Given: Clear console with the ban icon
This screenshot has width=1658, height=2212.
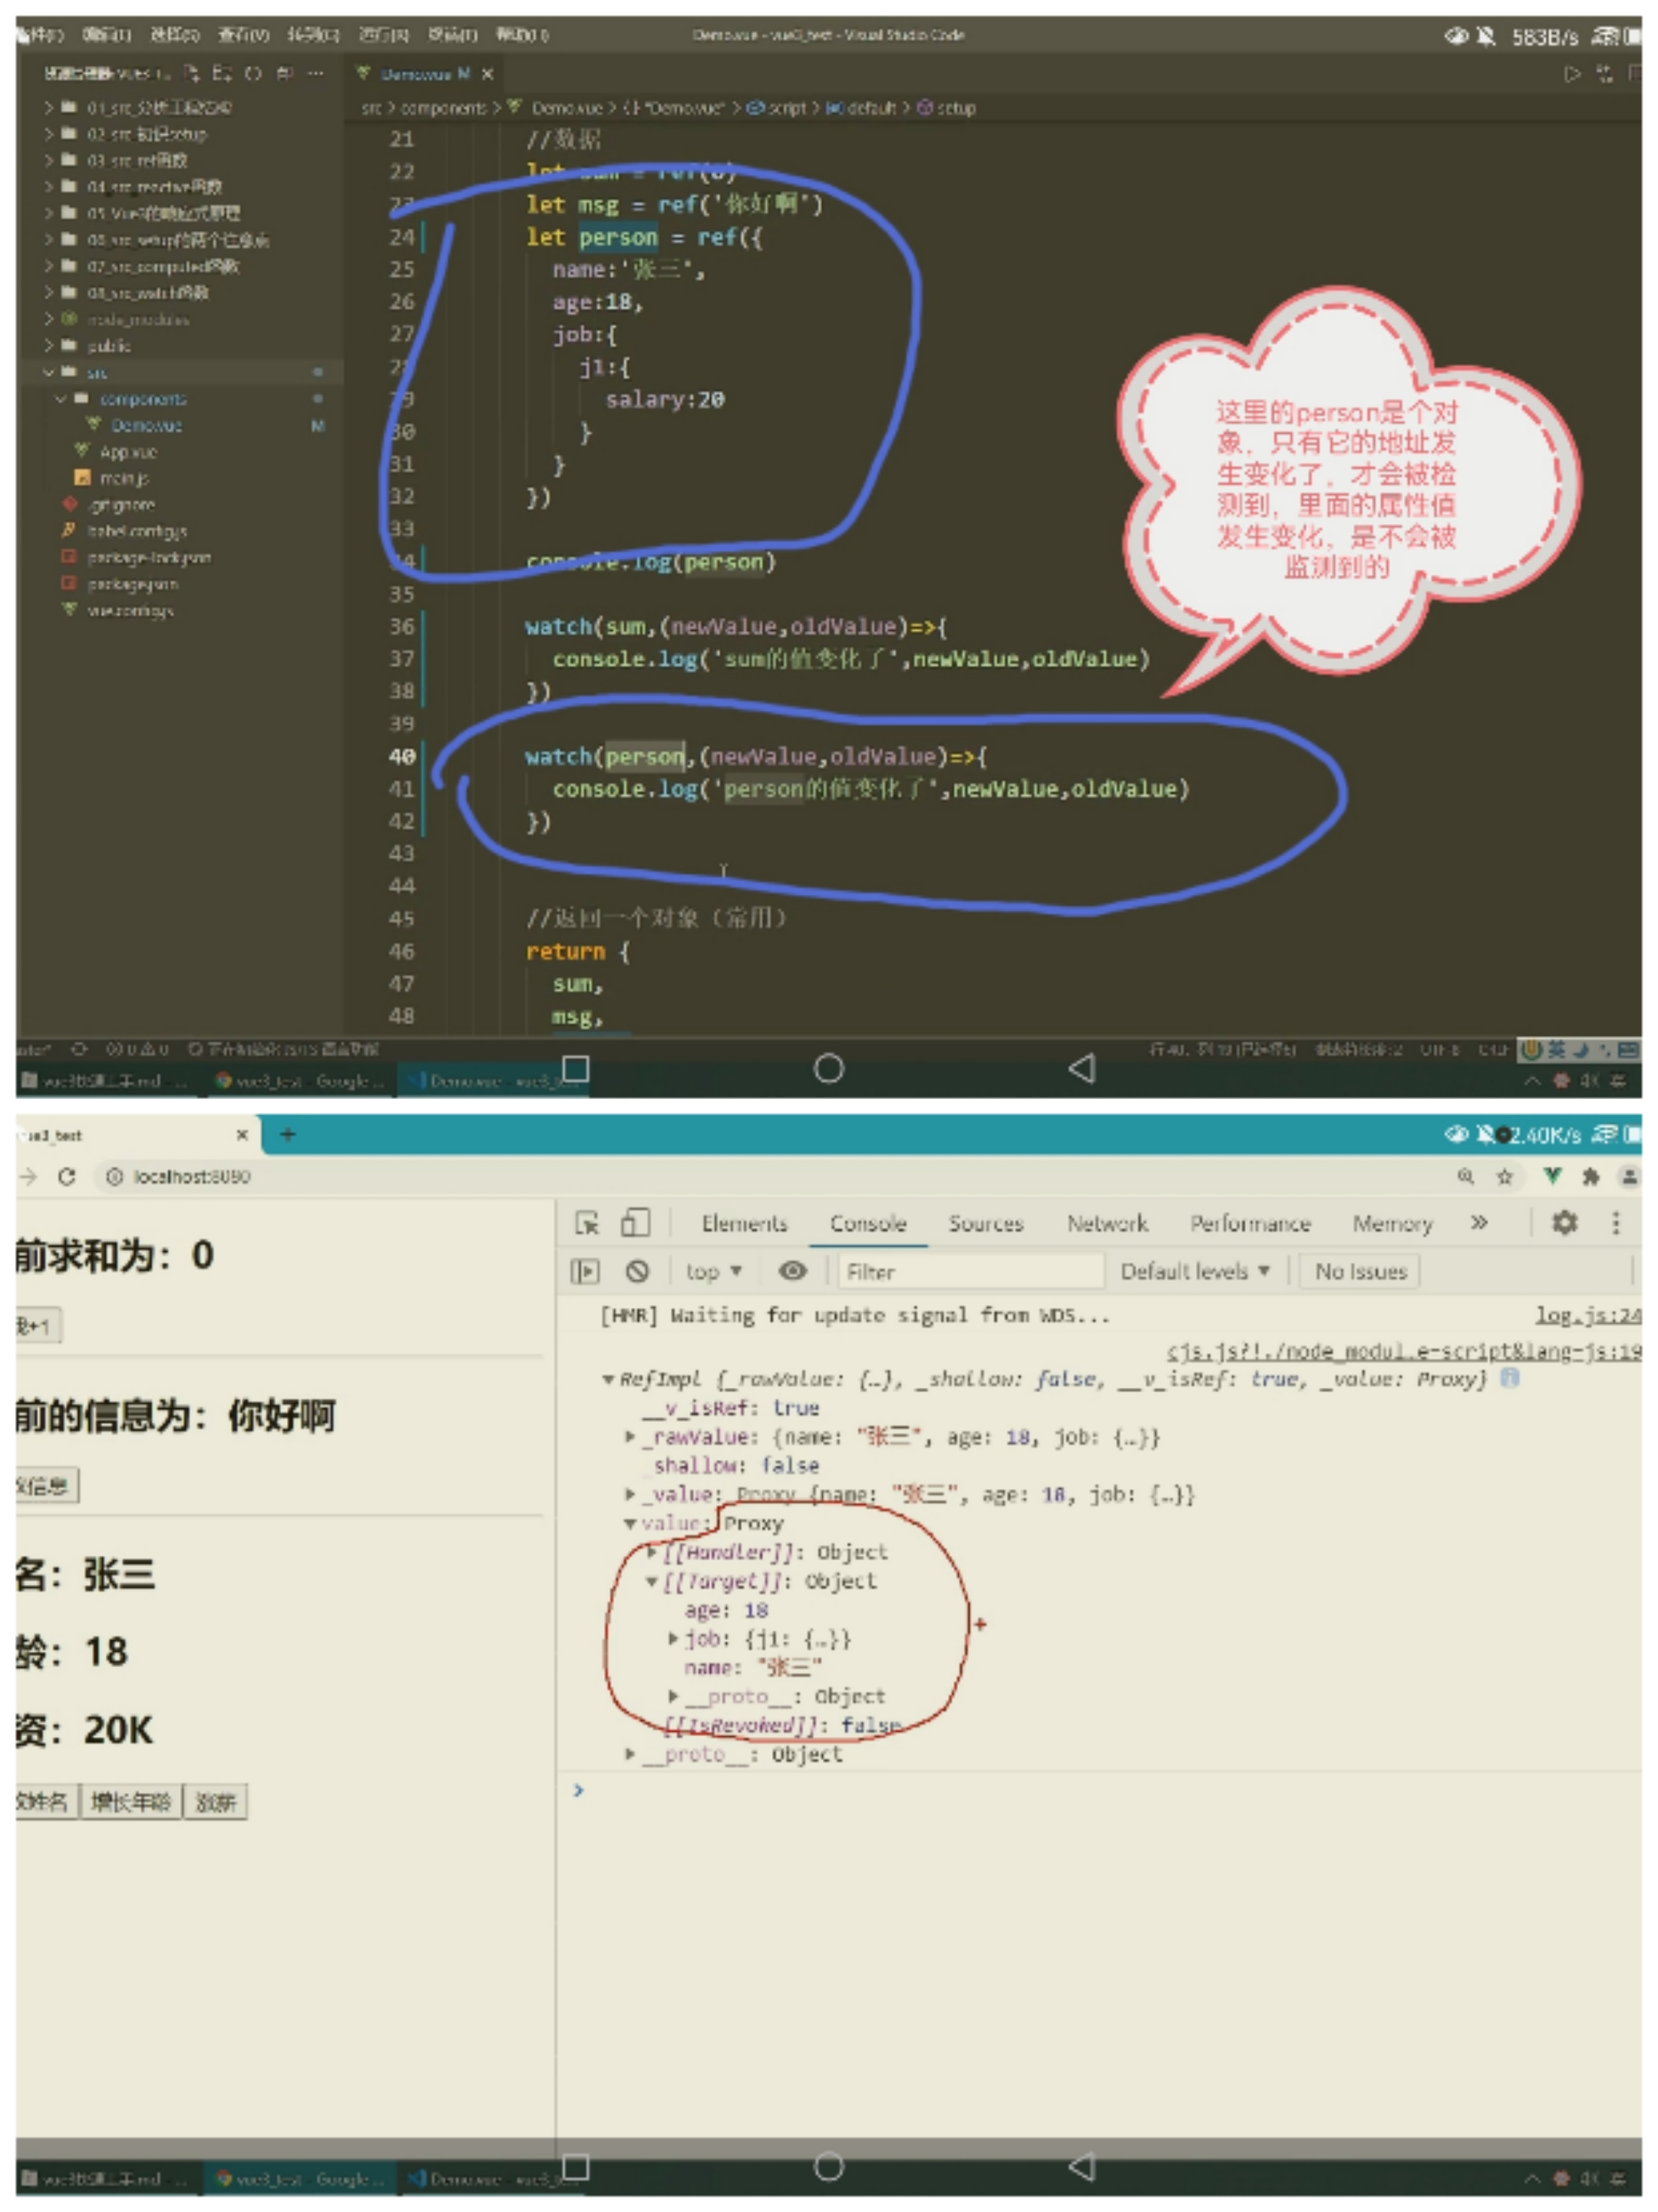Looking at the screenshot, I should click(x=637, y=1271).
